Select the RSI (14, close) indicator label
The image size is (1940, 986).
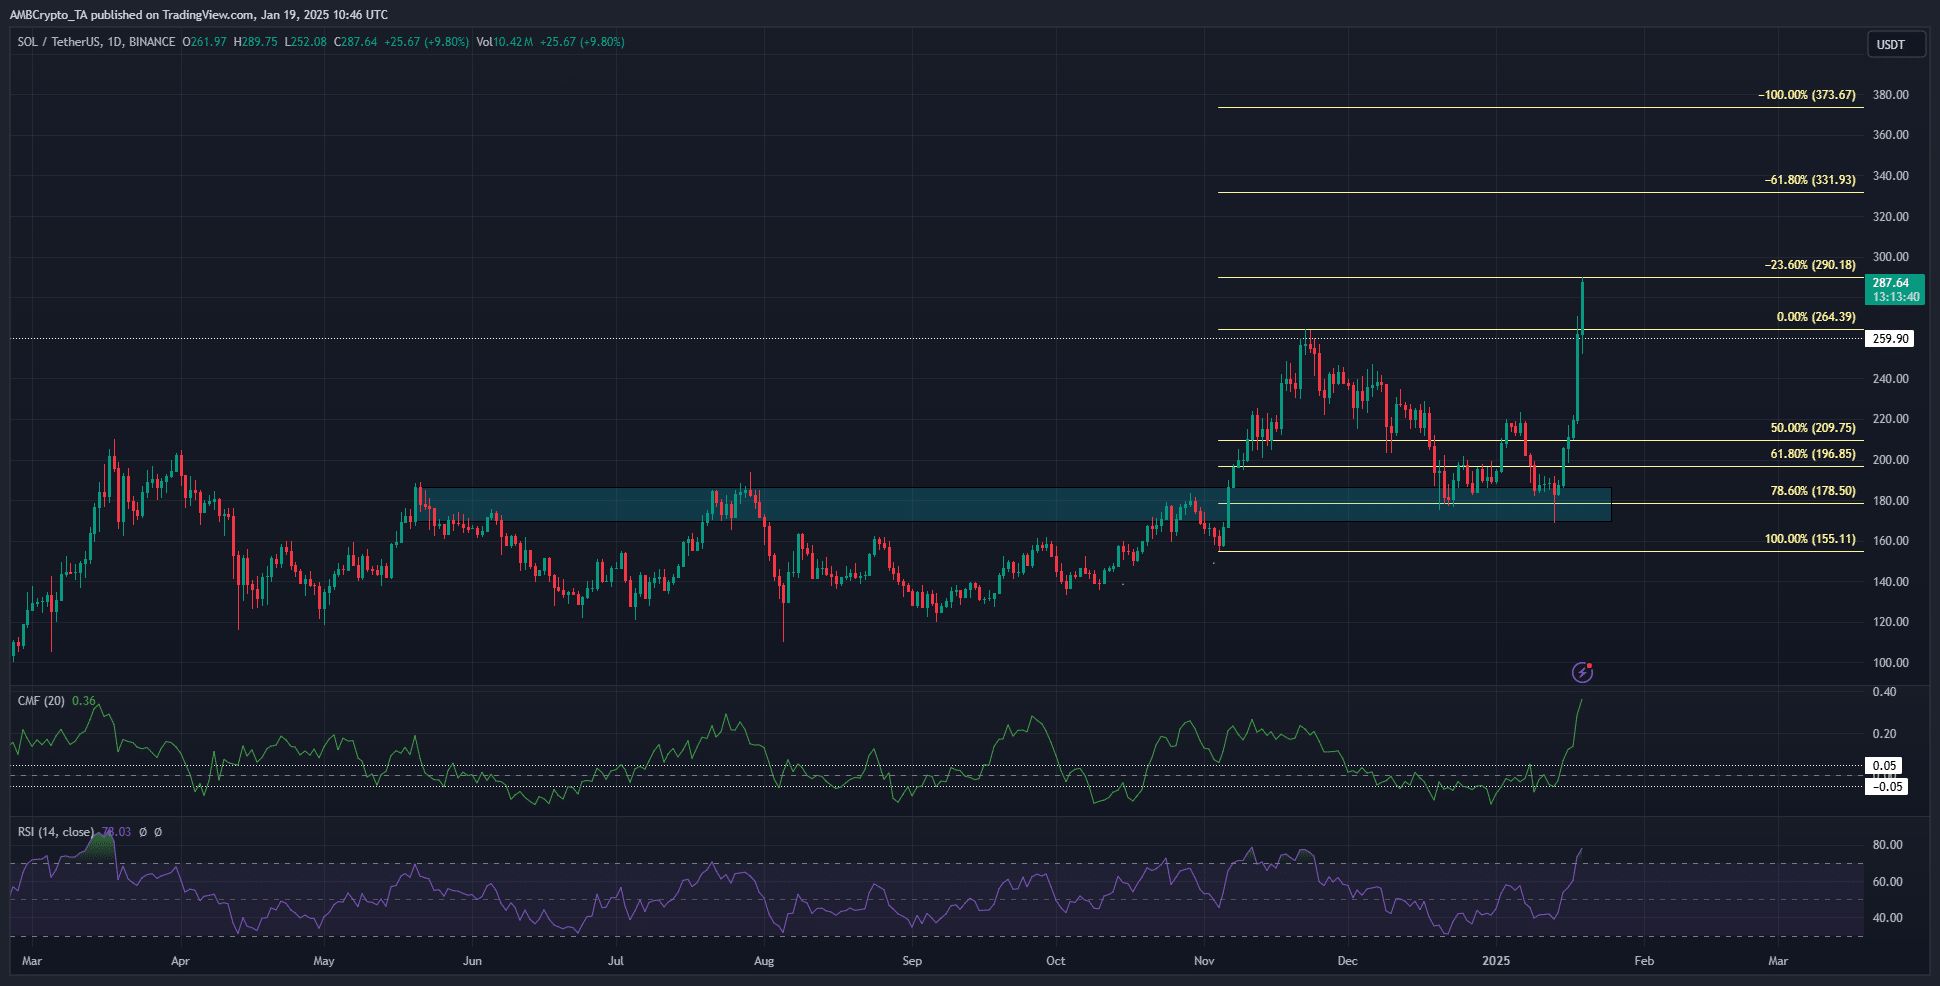point(56,832)
